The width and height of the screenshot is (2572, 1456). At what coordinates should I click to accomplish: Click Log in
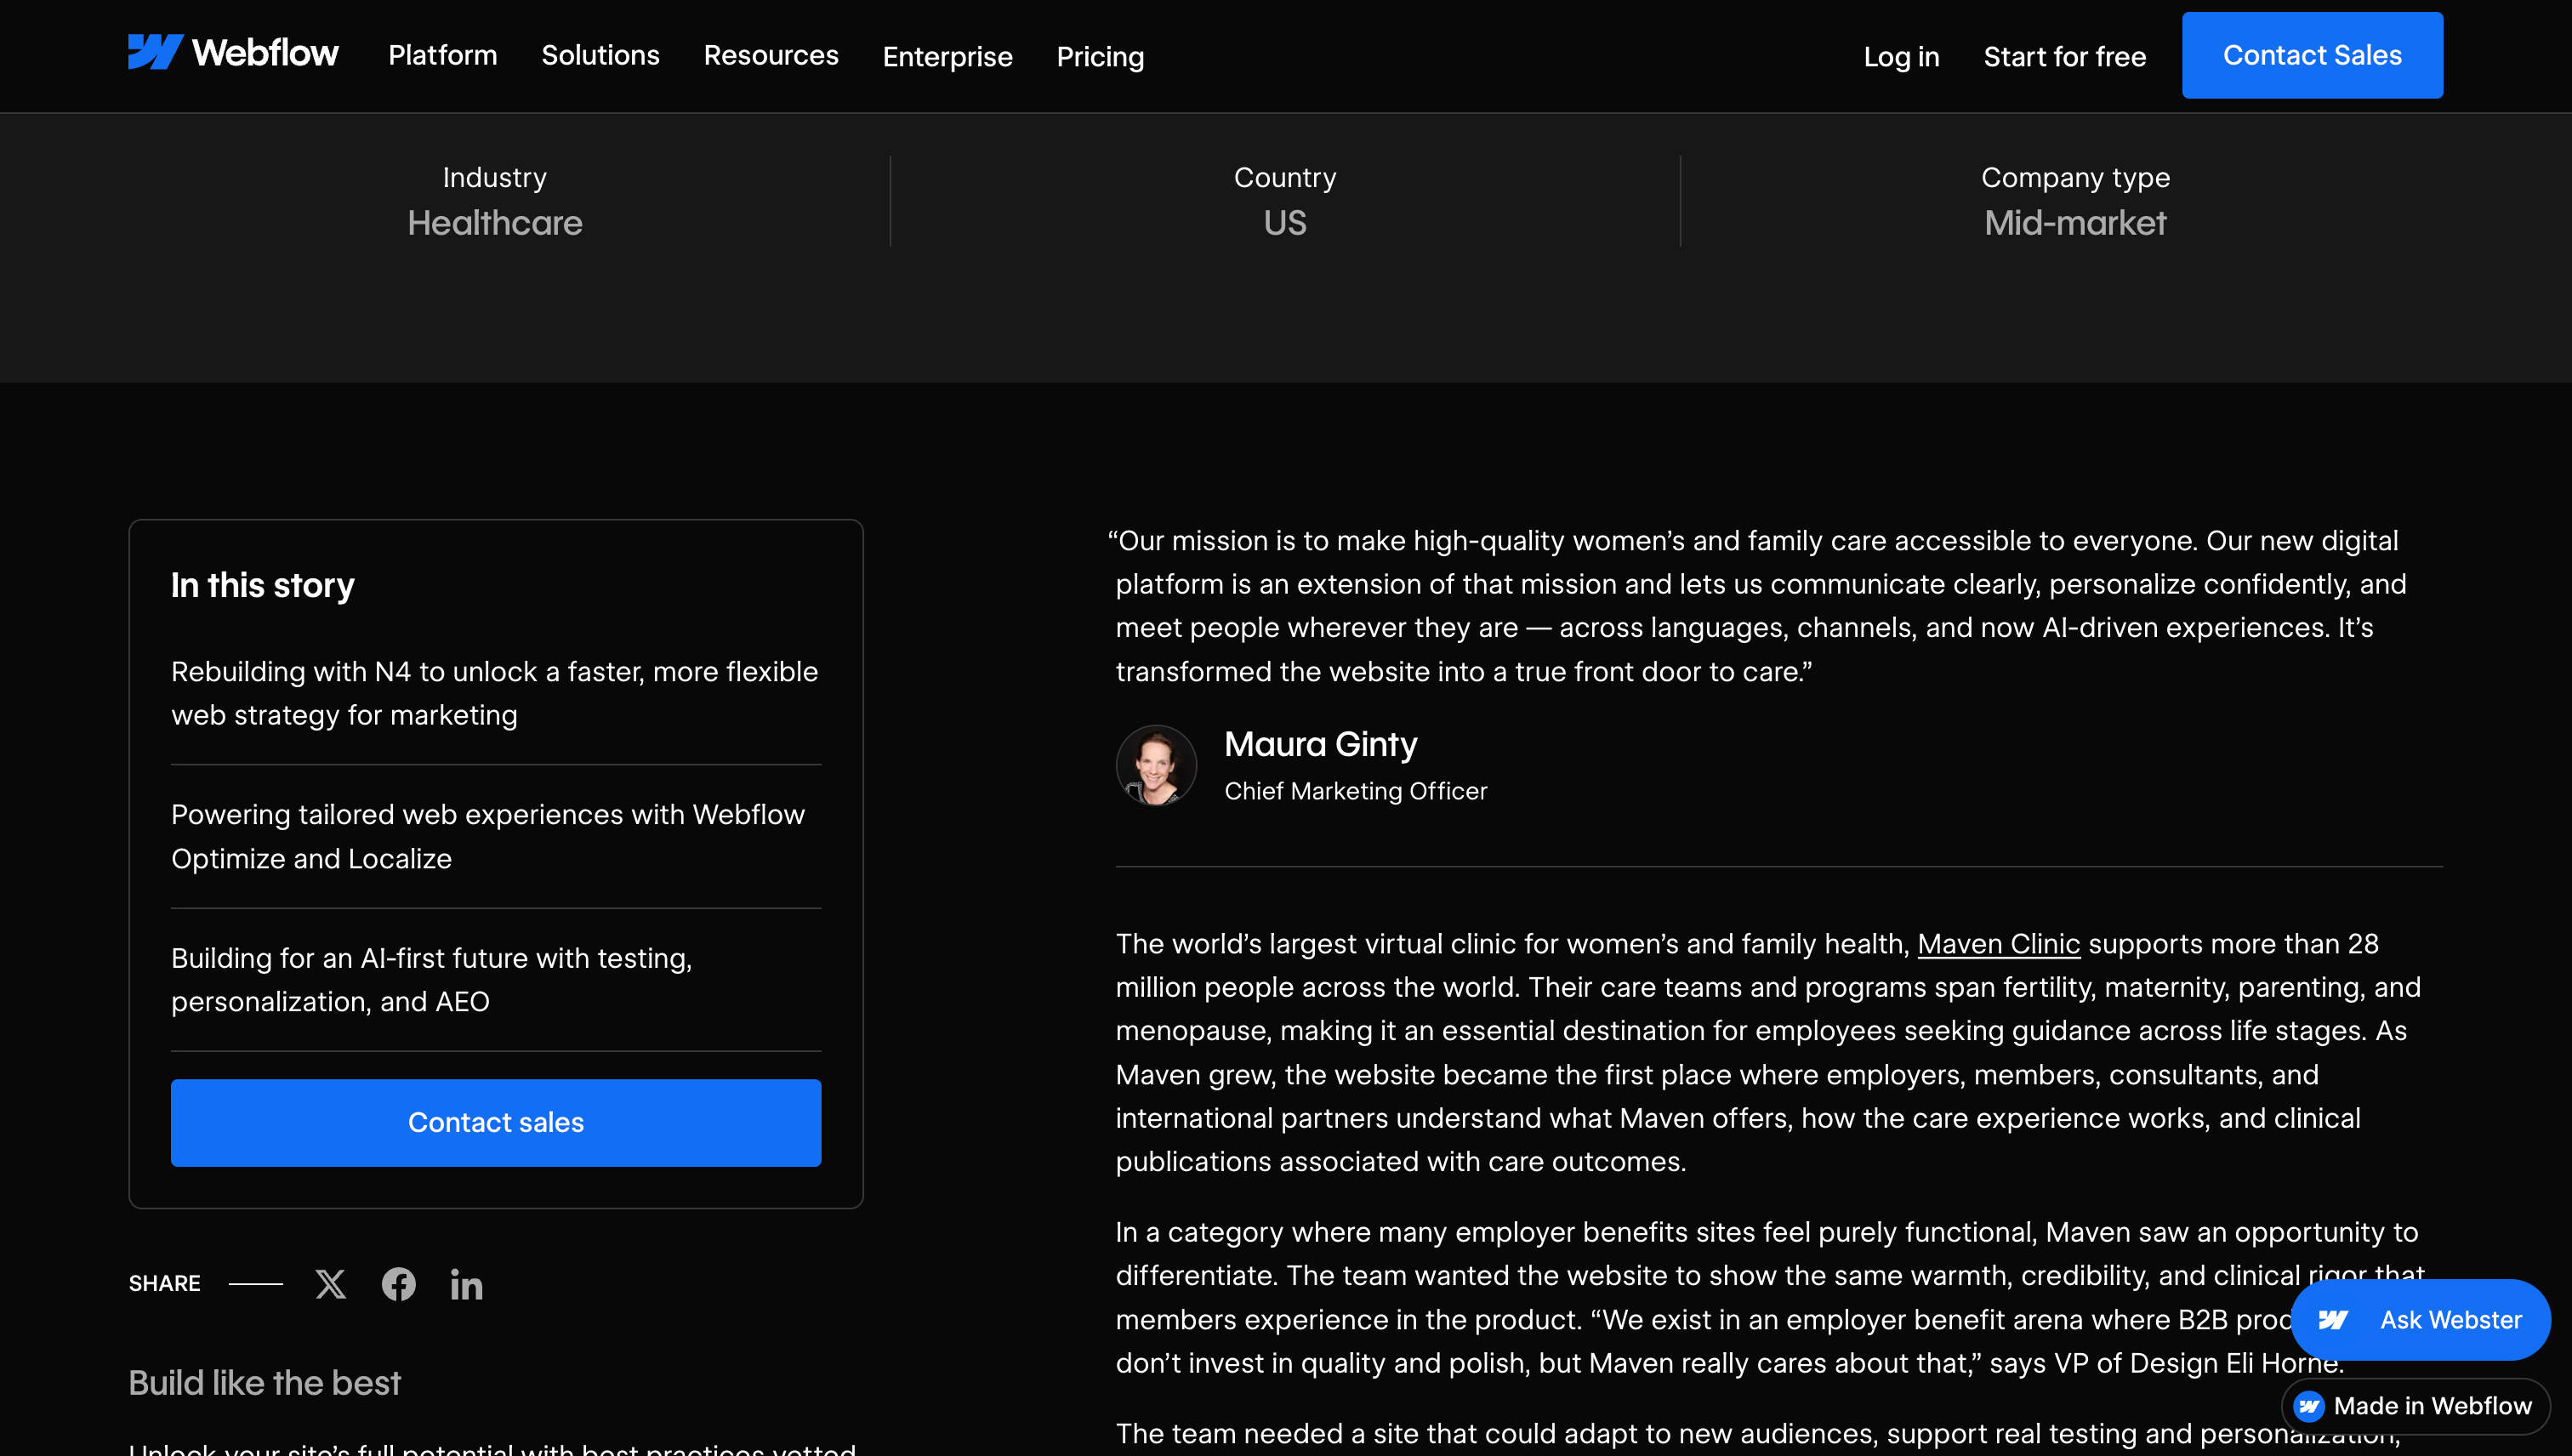click(x=1901, y=56)
